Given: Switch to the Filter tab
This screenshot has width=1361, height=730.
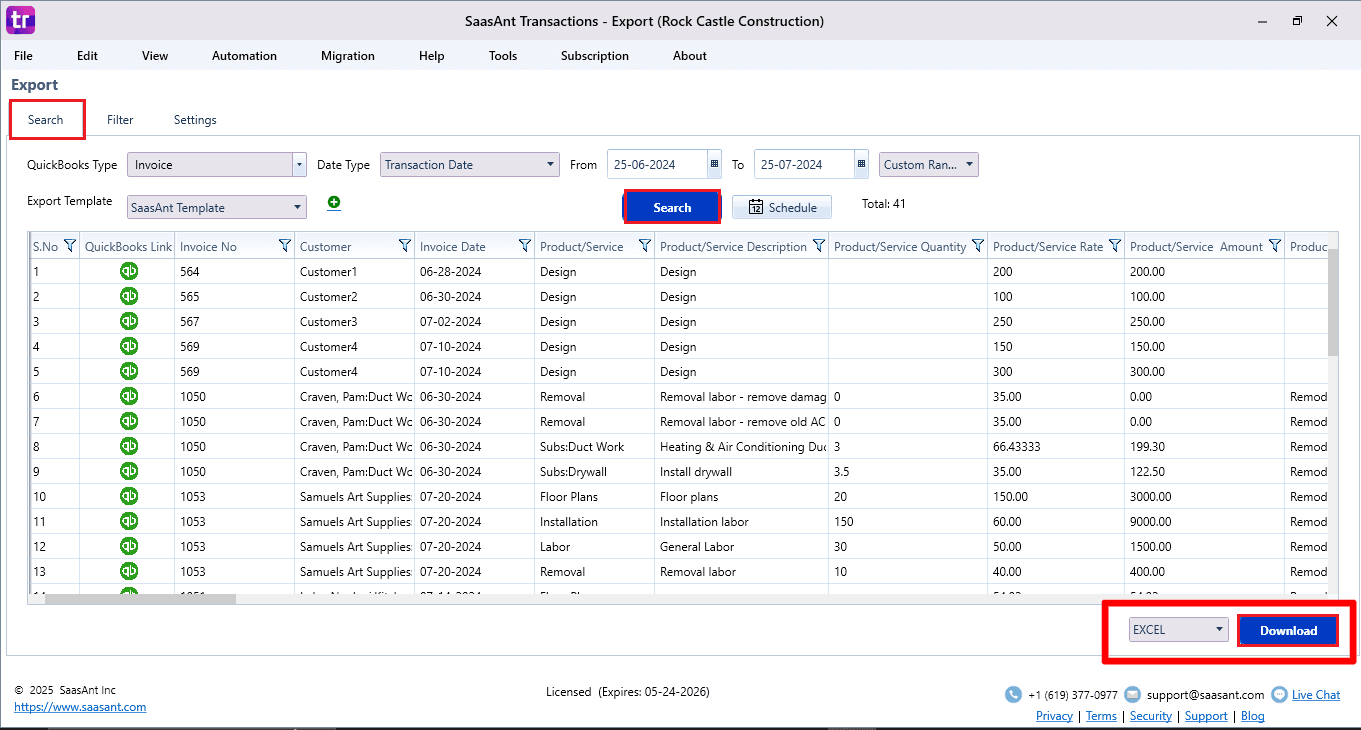Looking at the screenshot, I should [120, 119].
